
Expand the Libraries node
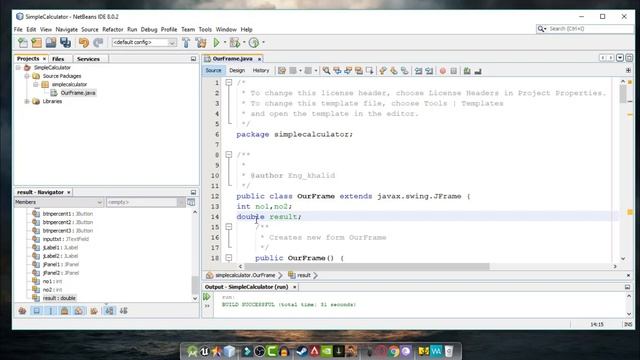tap(27, 101)
